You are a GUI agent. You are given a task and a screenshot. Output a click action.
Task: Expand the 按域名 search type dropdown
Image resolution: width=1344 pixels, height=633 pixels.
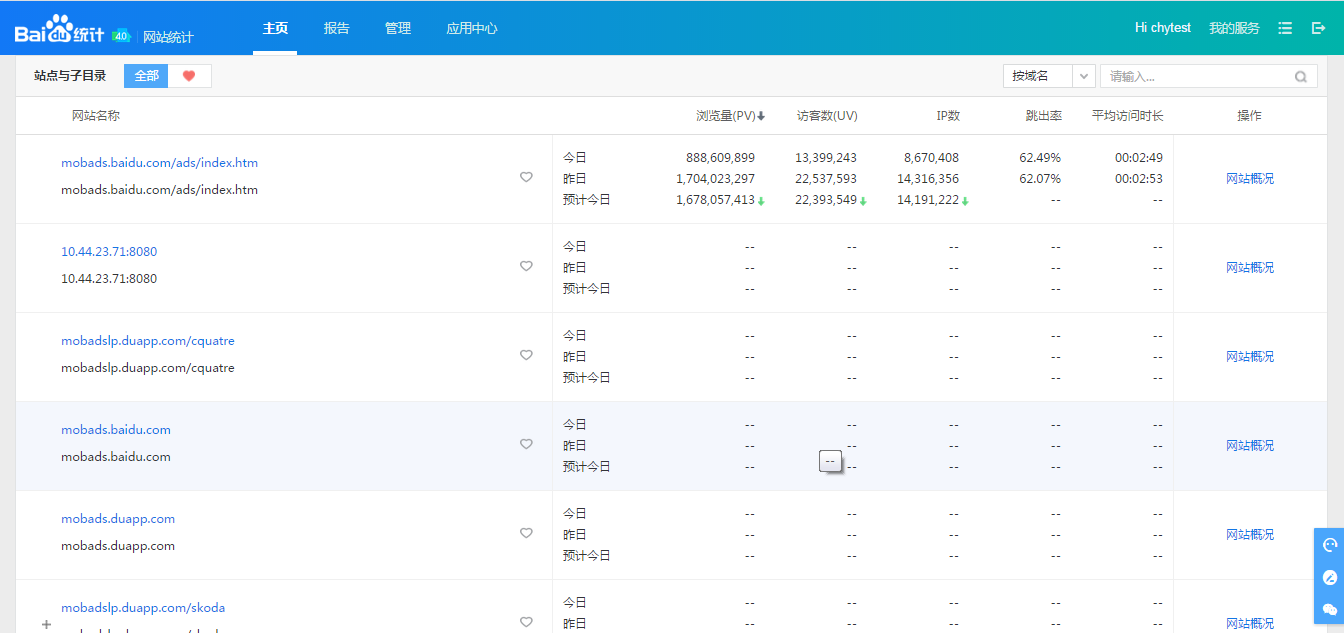click(x=1084, y=76)
